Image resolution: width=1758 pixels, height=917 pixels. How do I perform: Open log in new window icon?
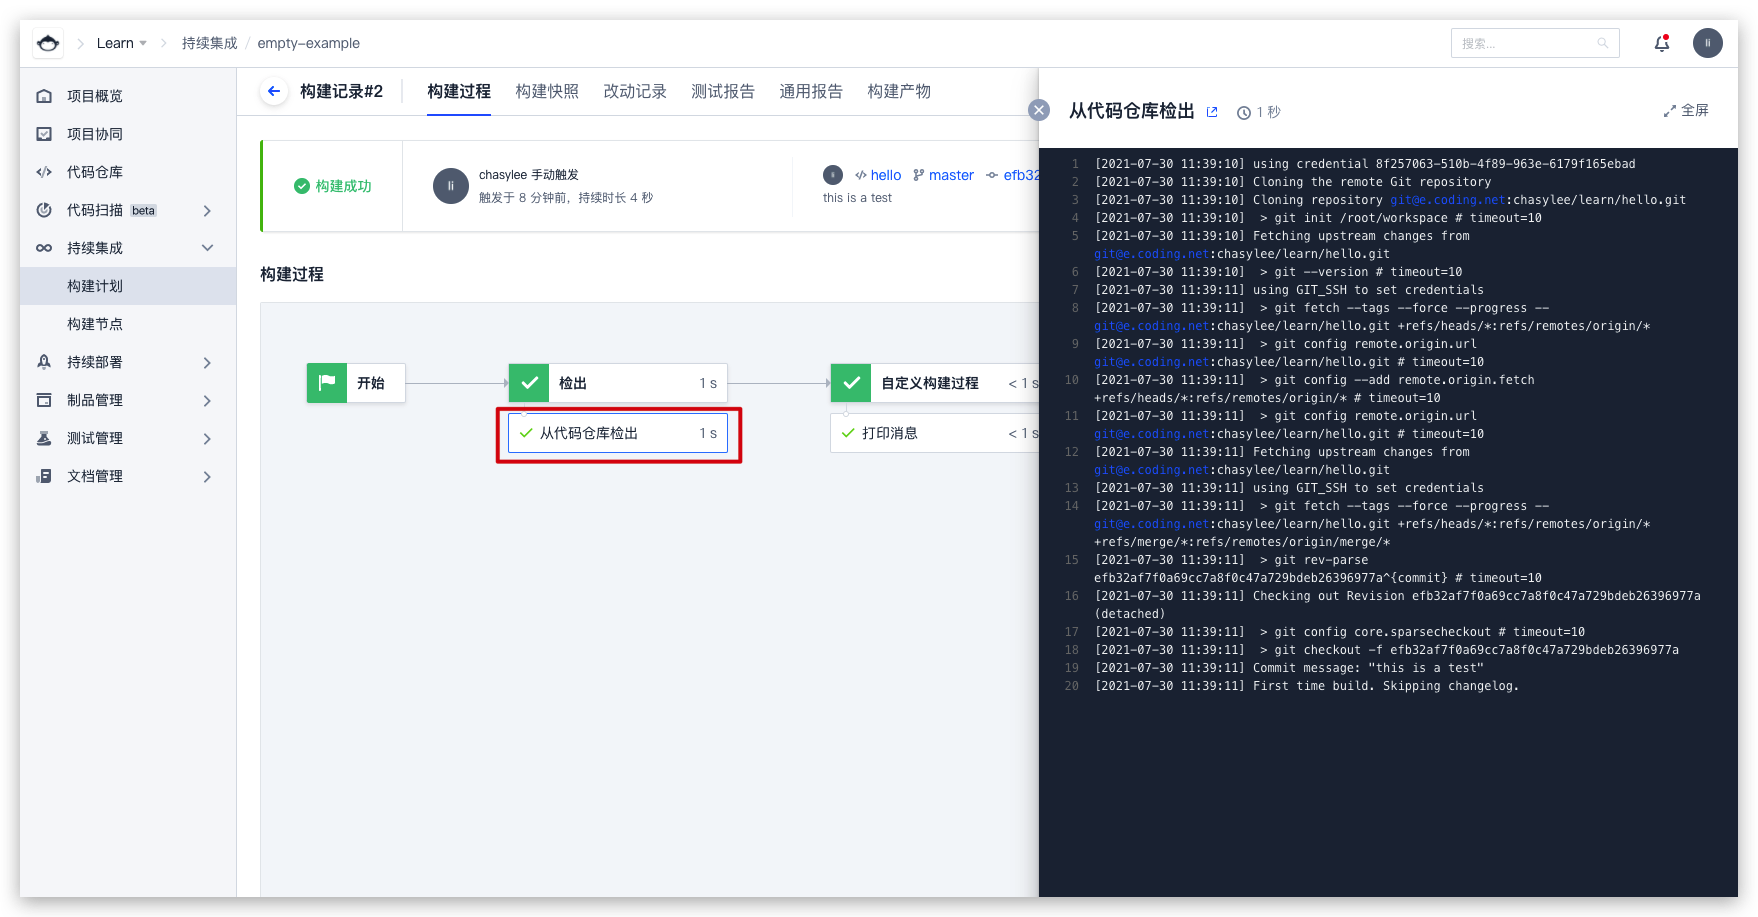pyautogui.click(x=1212, y=112)
